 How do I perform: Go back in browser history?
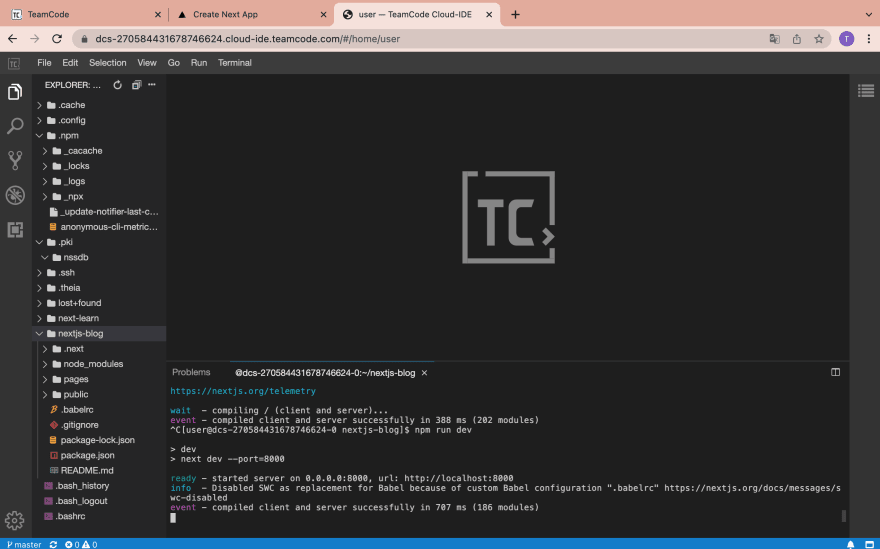(12, 39)
